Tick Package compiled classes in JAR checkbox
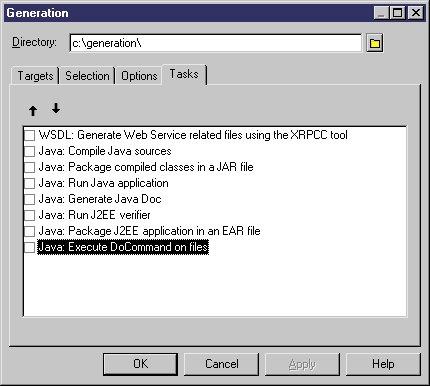 point(29,167)
